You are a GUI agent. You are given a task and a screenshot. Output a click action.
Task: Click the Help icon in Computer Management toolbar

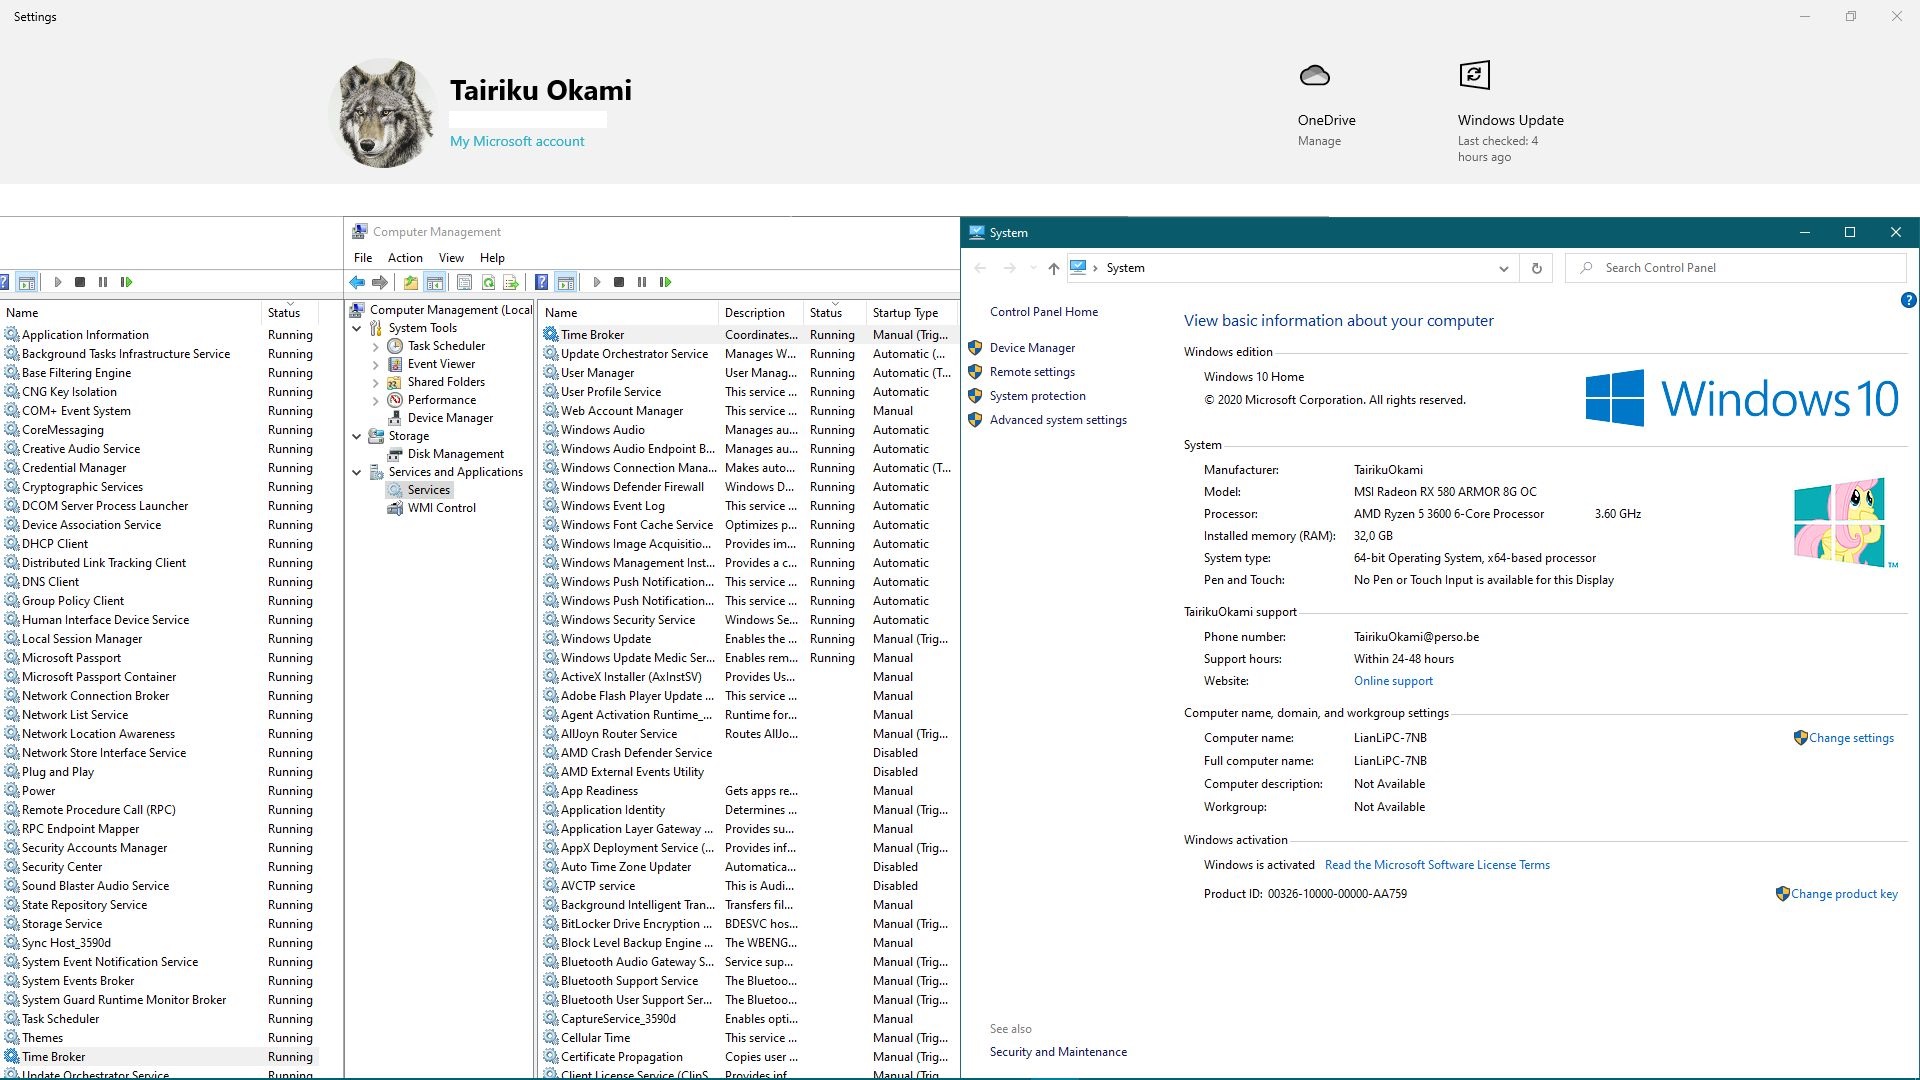[x=541, y=282]
